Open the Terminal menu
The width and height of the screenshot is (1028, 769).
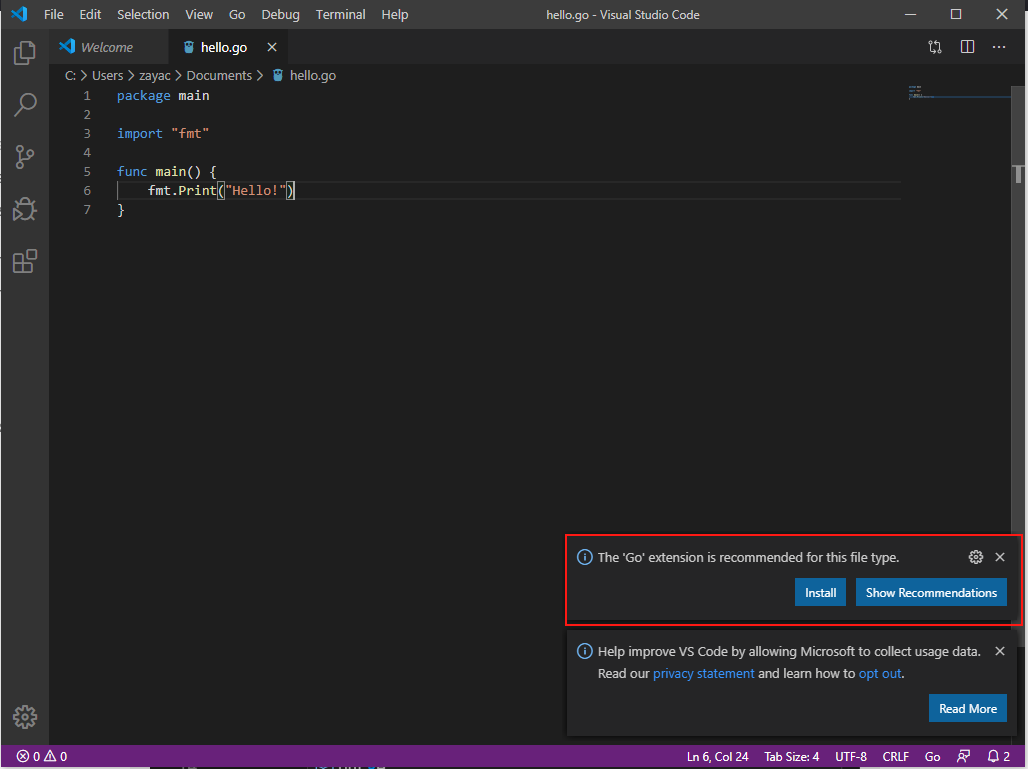click(340, 14)
